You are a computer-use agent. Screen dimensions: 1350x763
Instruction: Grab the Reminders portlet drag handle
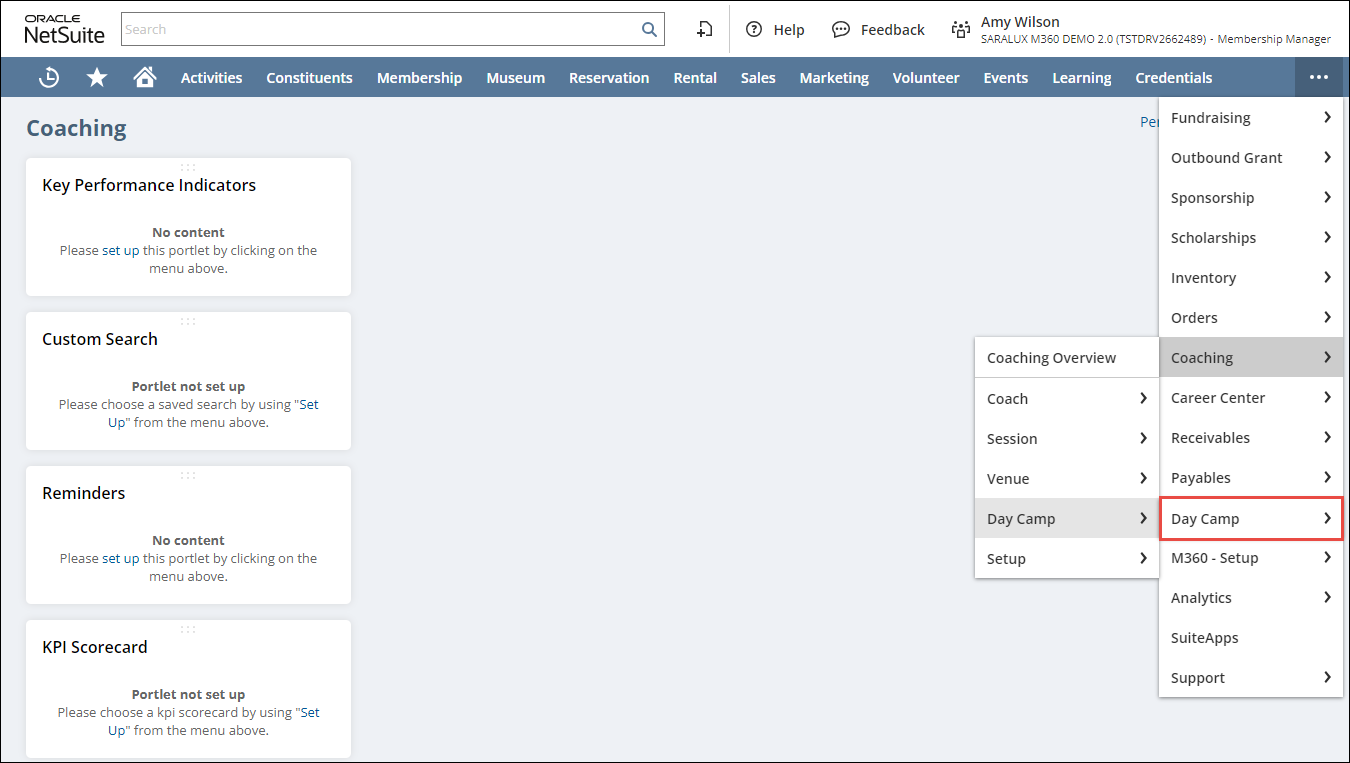[x=188, y=475]
